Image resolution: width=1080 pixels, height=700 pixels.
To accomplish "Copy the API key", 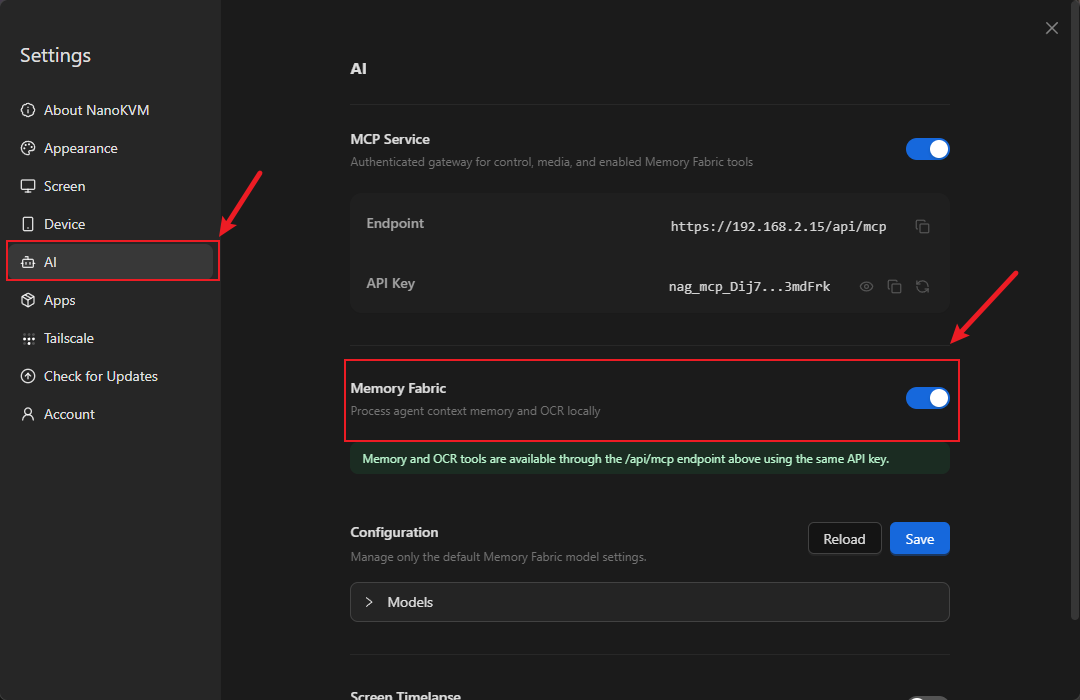I will [894, 287].
